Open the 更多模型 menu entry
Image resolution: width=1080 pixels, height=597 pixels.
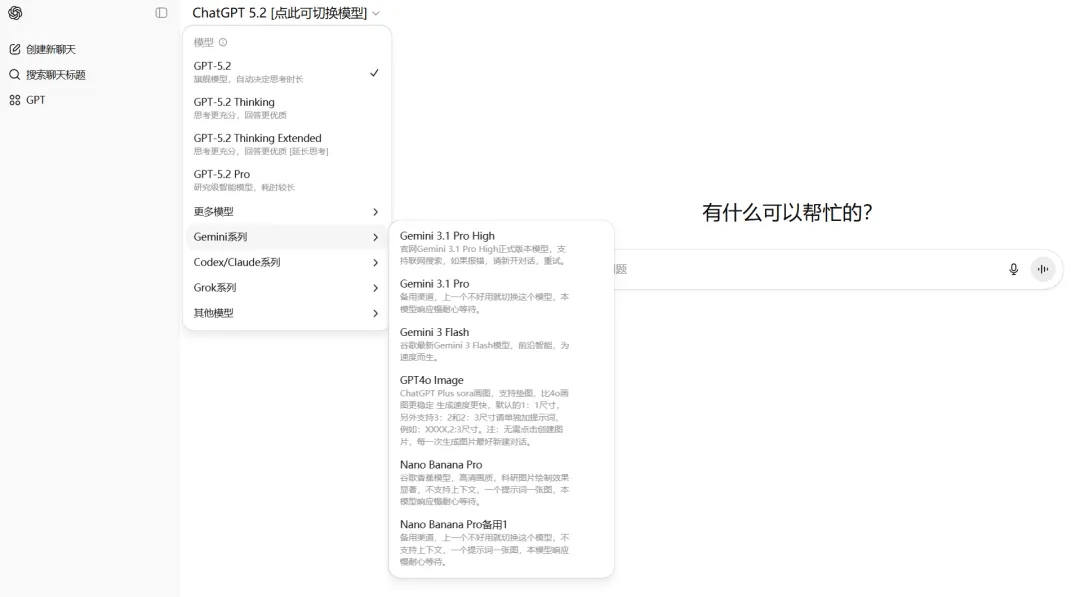287,211
